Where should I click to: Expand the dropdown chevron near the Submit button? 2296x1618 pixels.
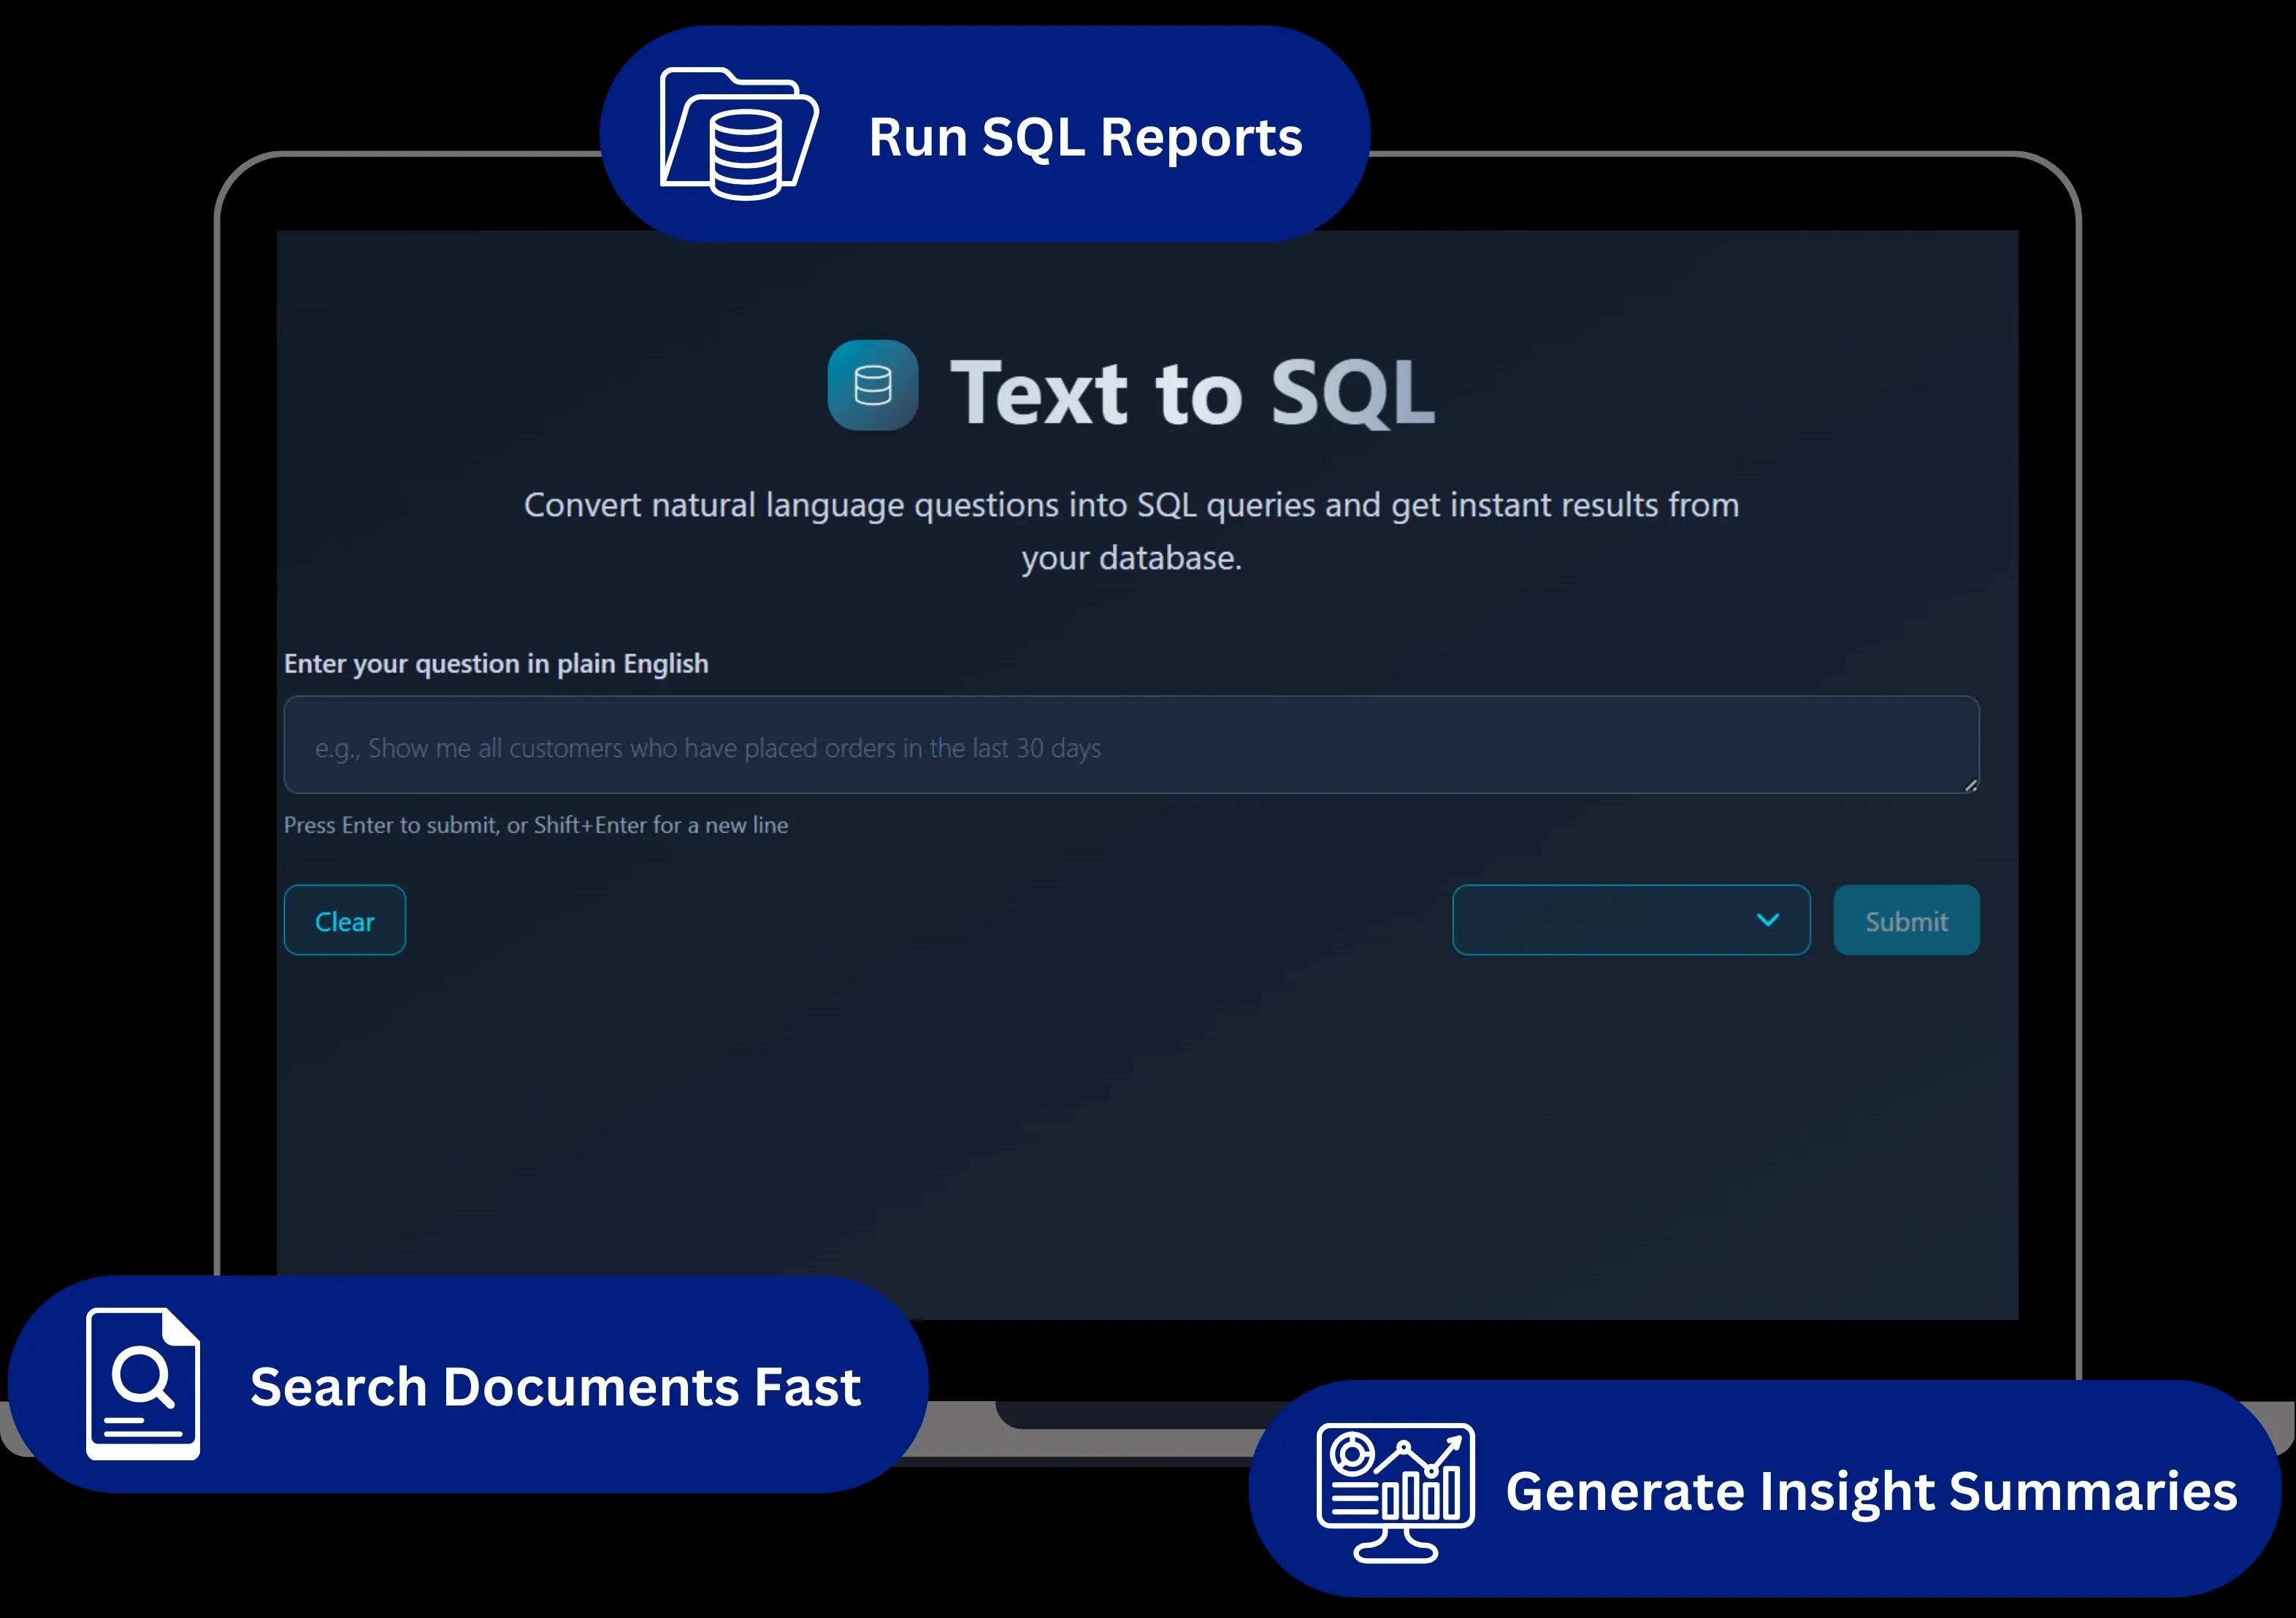tap(1767, 919)
